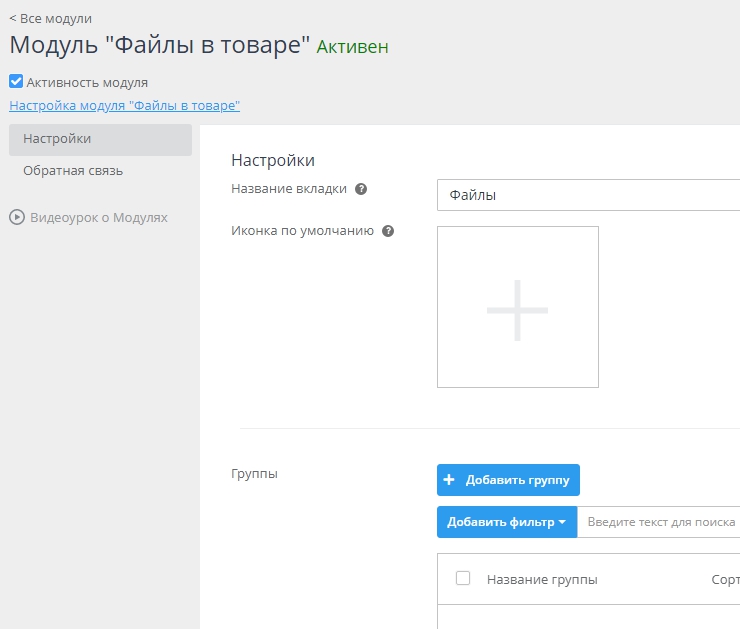This screenshot has width=740, height=629.
Task: Show the help hint for Иконка по умолчанию
Action: [x=388, y=231]
